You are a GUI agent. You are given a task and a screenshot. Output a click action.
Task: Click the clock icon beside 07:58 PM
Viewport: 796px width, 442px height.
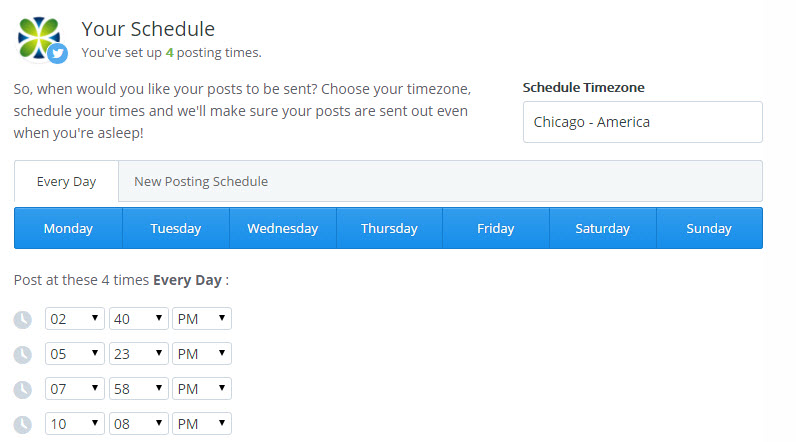coord(22,390)
